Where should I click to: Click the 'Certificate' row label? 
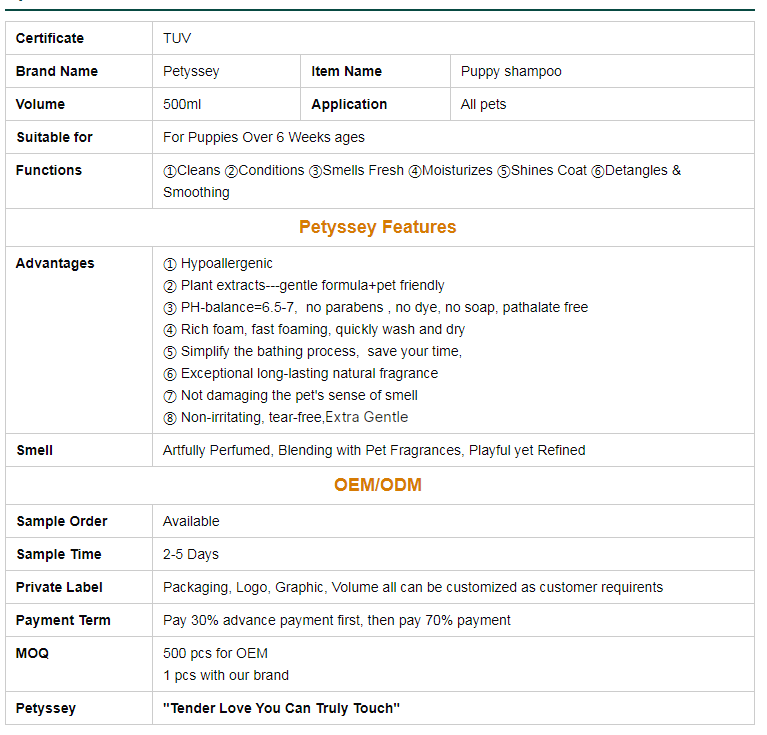50,38
